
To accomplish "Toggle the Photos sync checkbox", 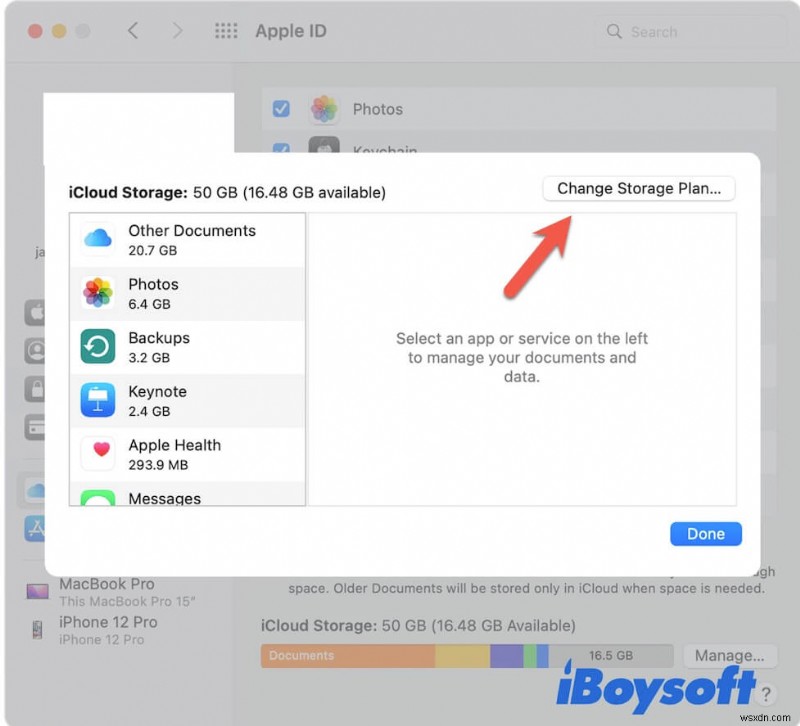I will pos(281,110).
